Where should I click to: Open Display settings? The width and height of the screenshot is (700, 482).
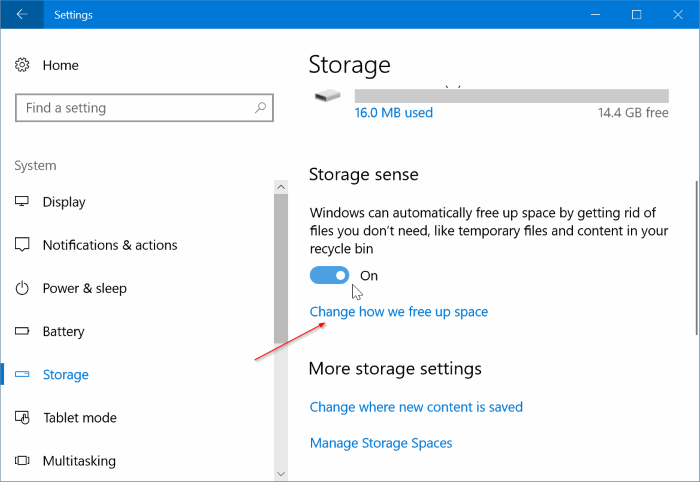click(64, 202)
